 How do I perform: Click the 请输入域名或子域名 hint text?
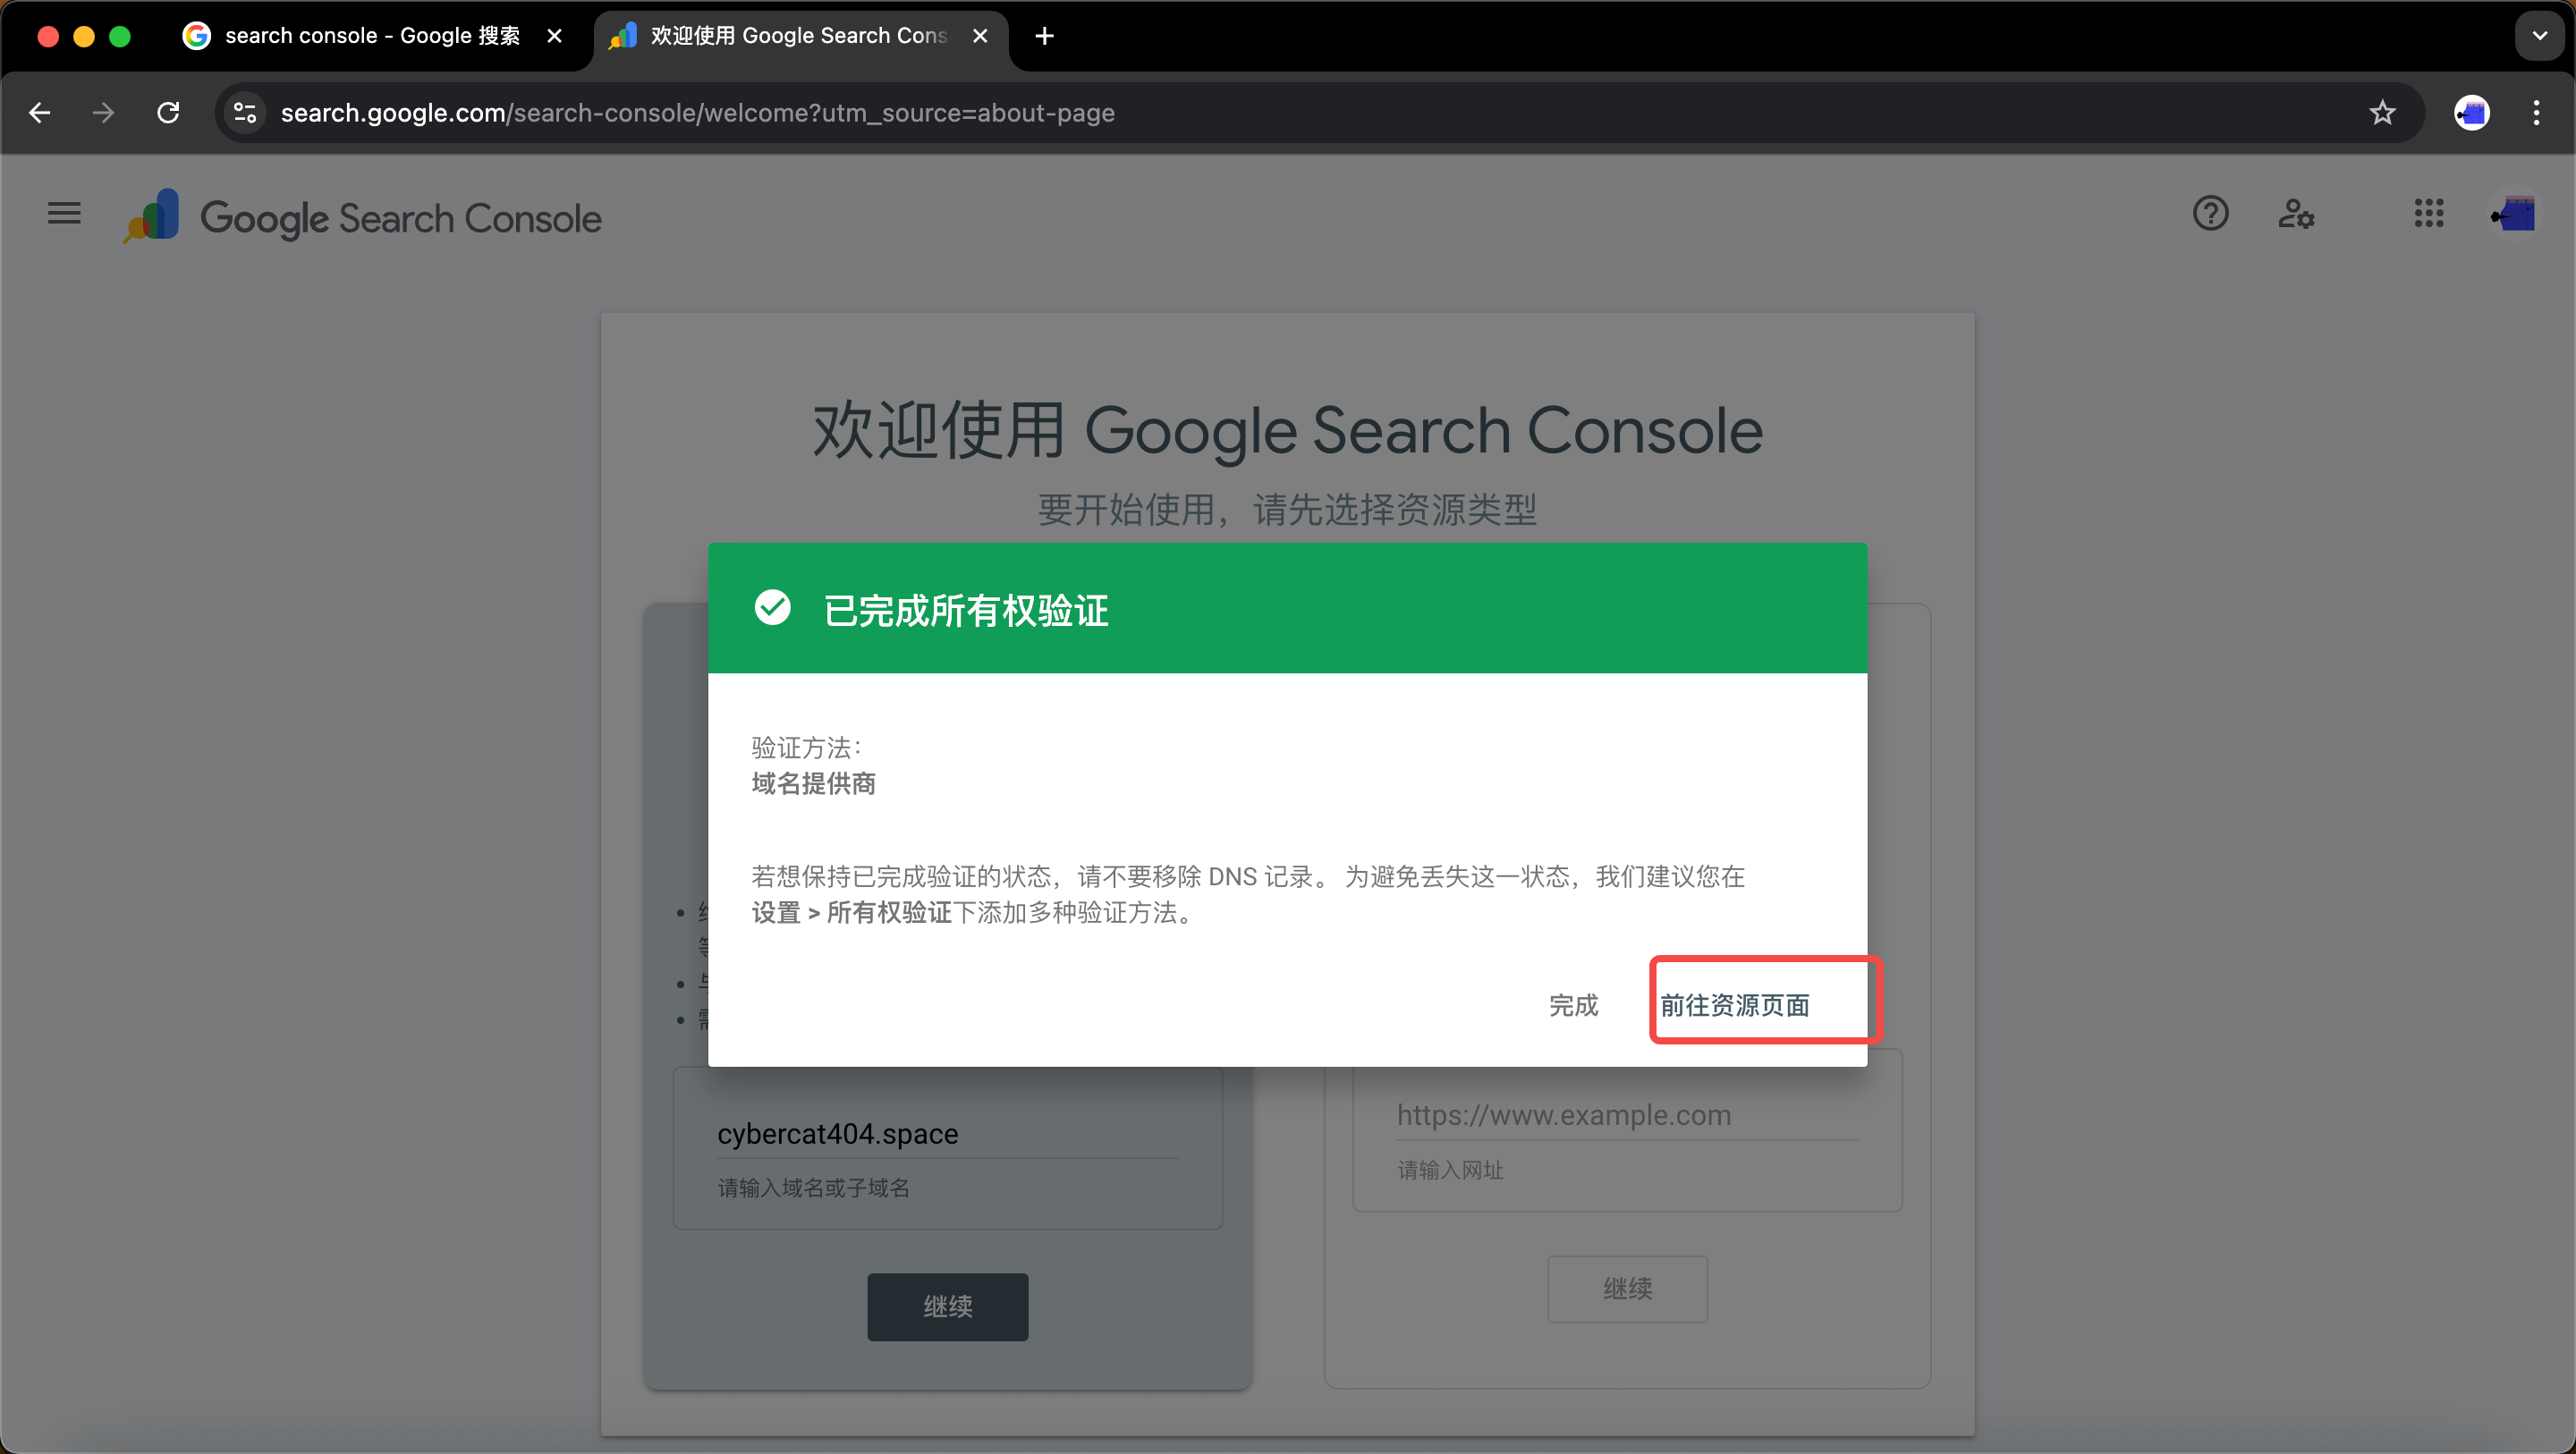813,1188
